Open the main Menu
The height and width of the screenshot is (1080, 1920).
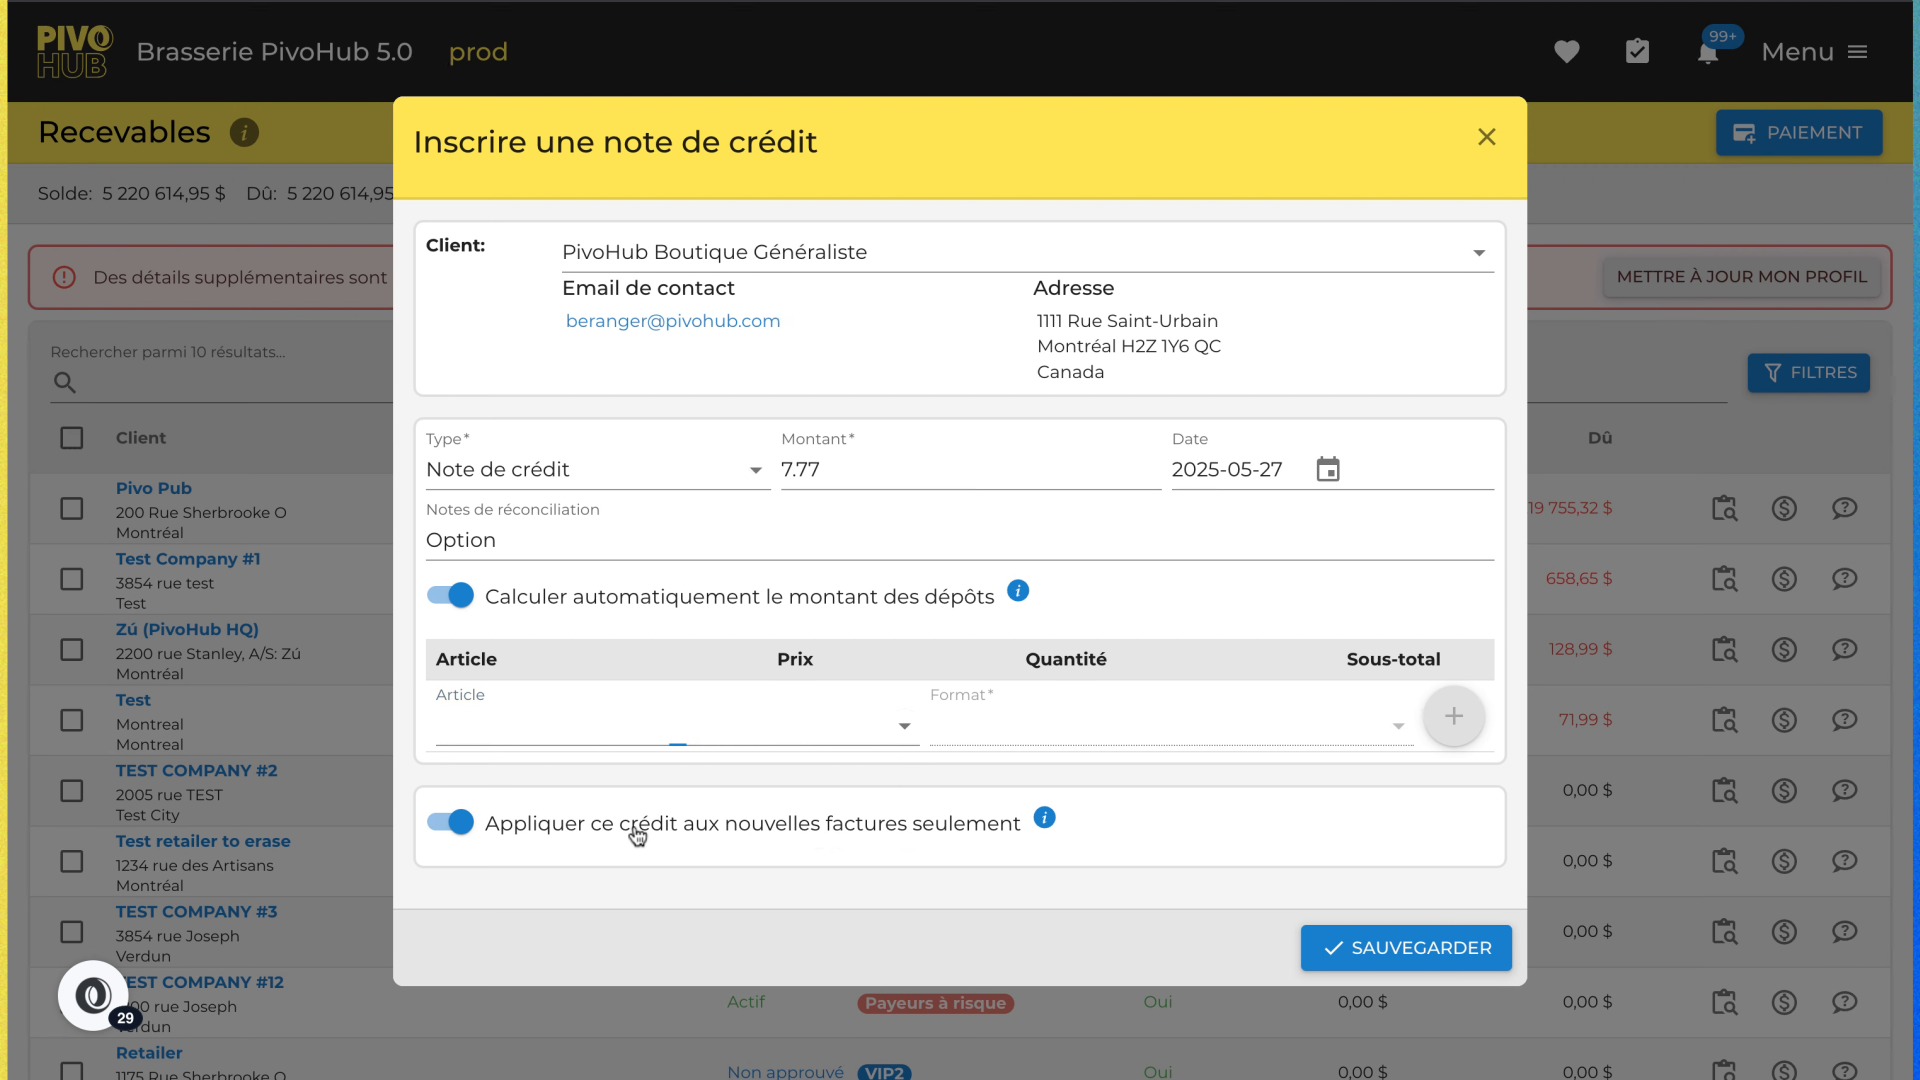[1814, 52]
